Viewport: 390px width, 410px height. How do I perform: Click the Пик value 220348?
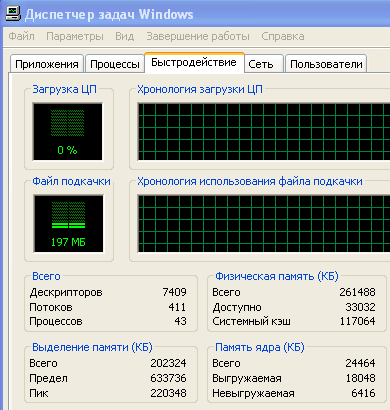[x=168, y=393]
